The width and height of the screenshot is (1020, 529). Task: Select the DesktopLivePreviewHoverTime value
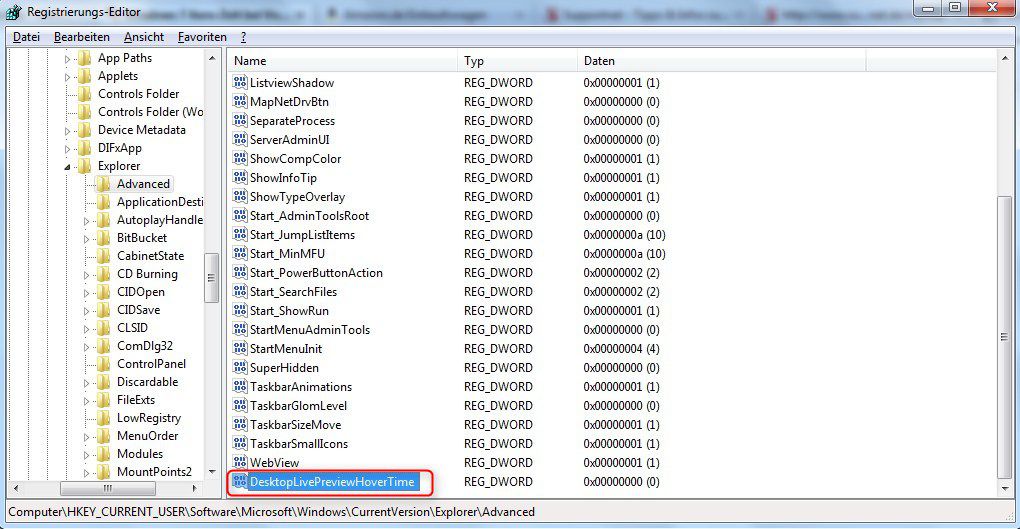(332, 482)
